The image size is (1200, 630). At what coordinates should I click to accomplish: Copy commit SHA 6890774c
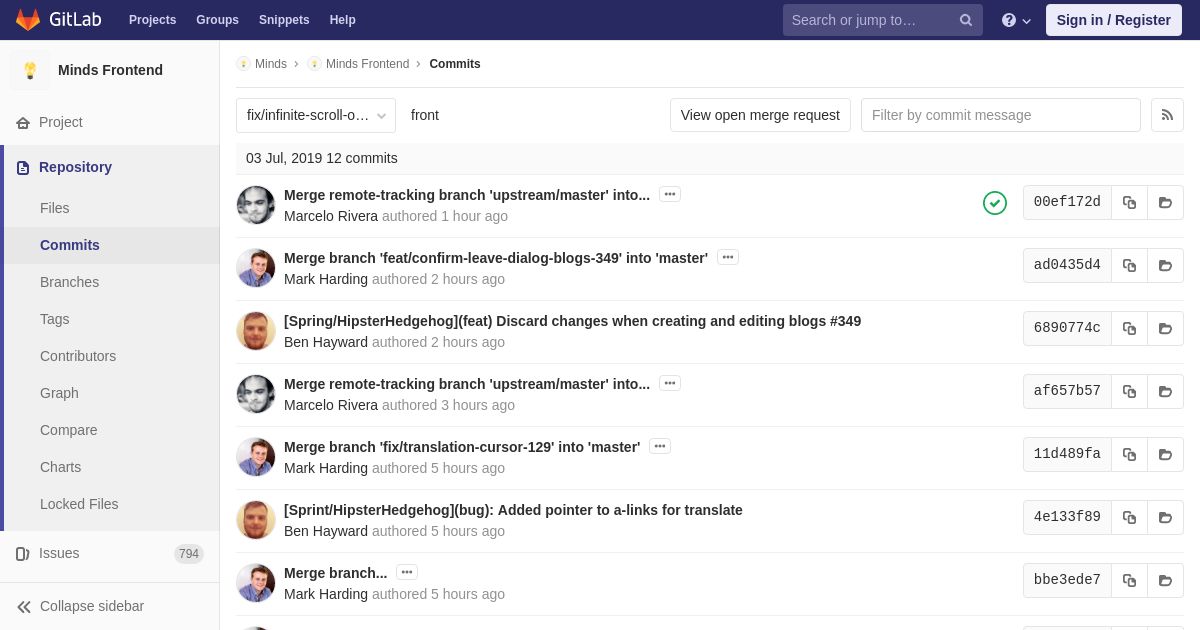(1129, 328)
